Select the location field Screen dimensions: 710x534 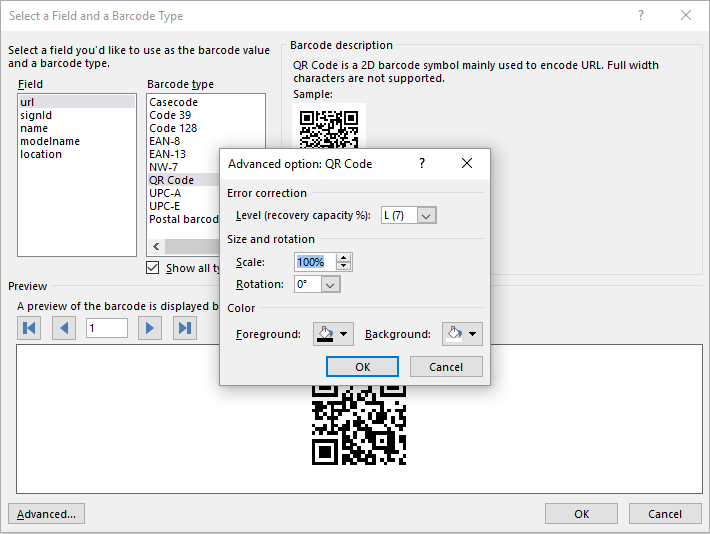click(x=77, y=154)
